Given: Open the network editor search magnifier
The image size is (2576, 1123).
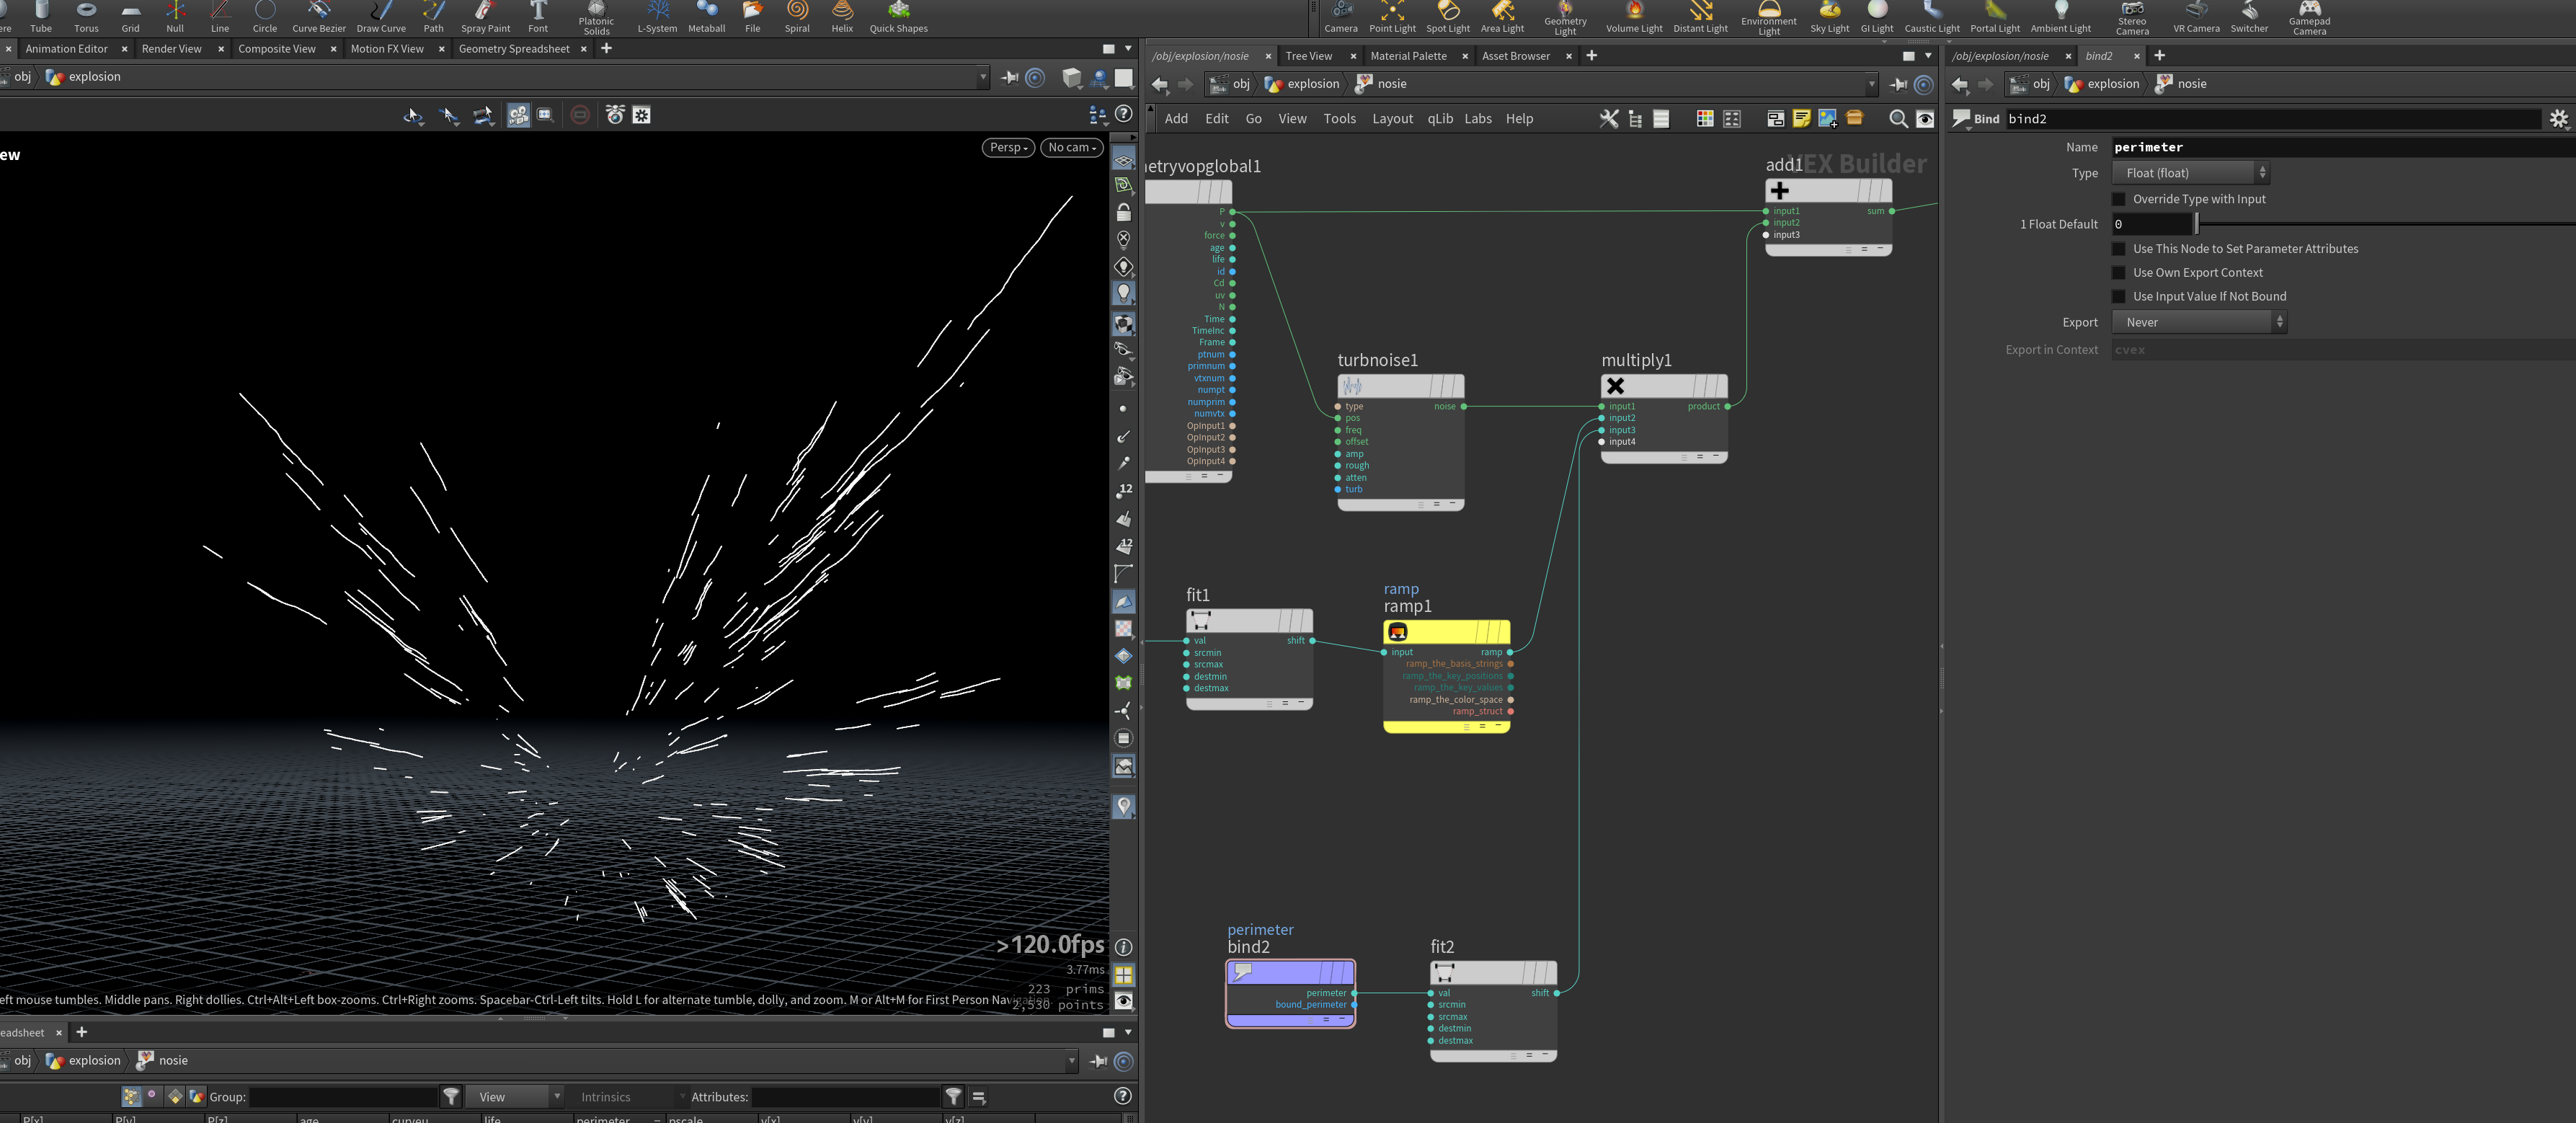Looking at the screenshot, I should point(1897,119).
